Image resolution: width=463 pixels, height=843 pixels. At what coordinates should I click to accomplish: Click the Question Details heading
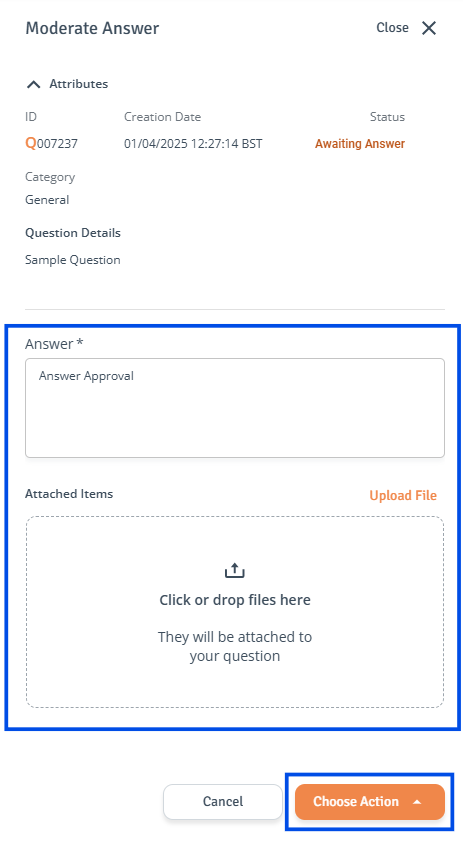[x=73, y=233]
